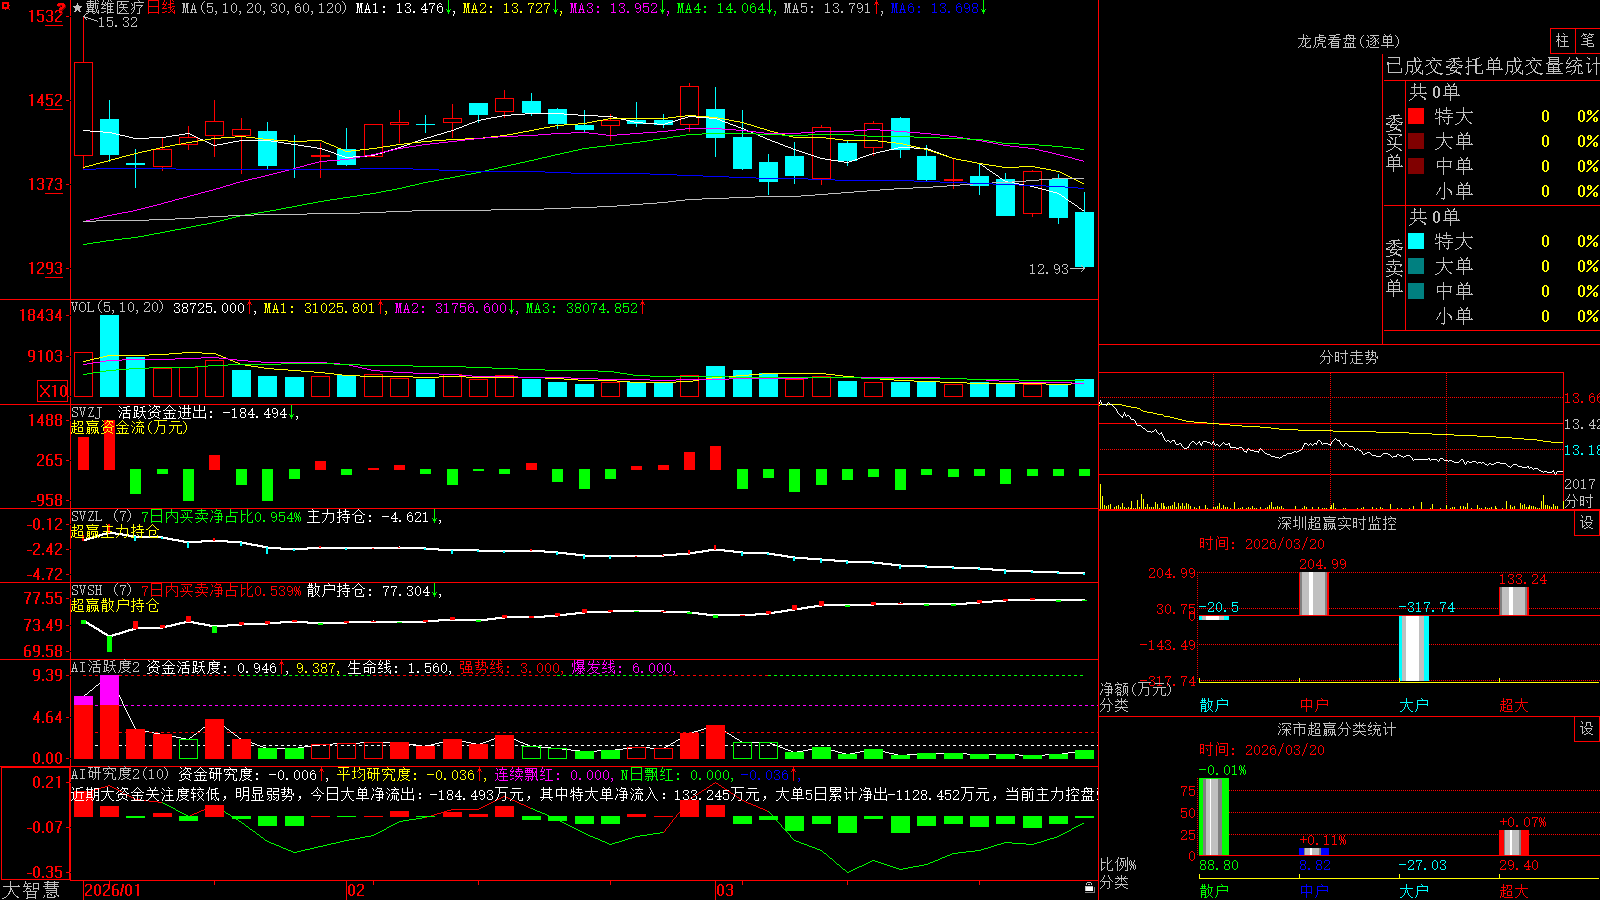Switch order view to 笔 tick mode
The width and height of the screenshot is (1600, 900).
1588,40
